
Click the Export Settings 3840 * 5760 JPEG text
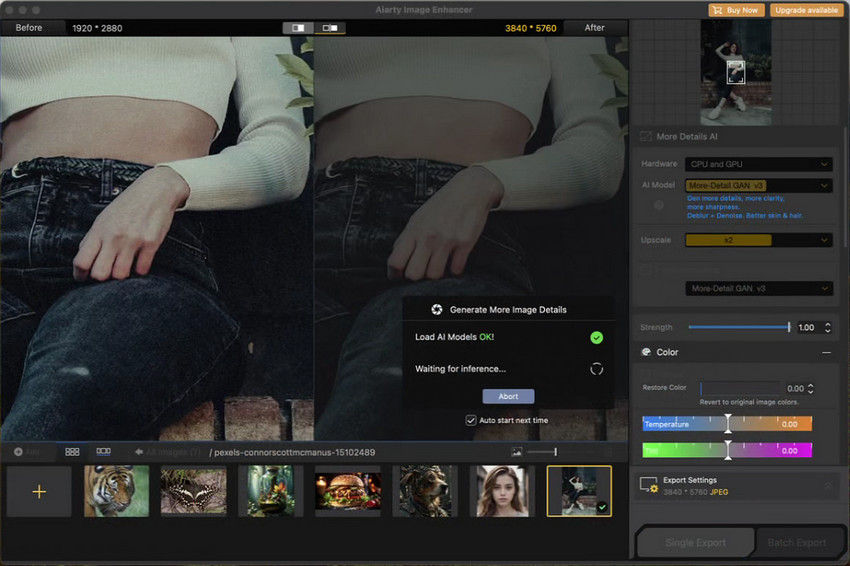(x=696, y=492)
